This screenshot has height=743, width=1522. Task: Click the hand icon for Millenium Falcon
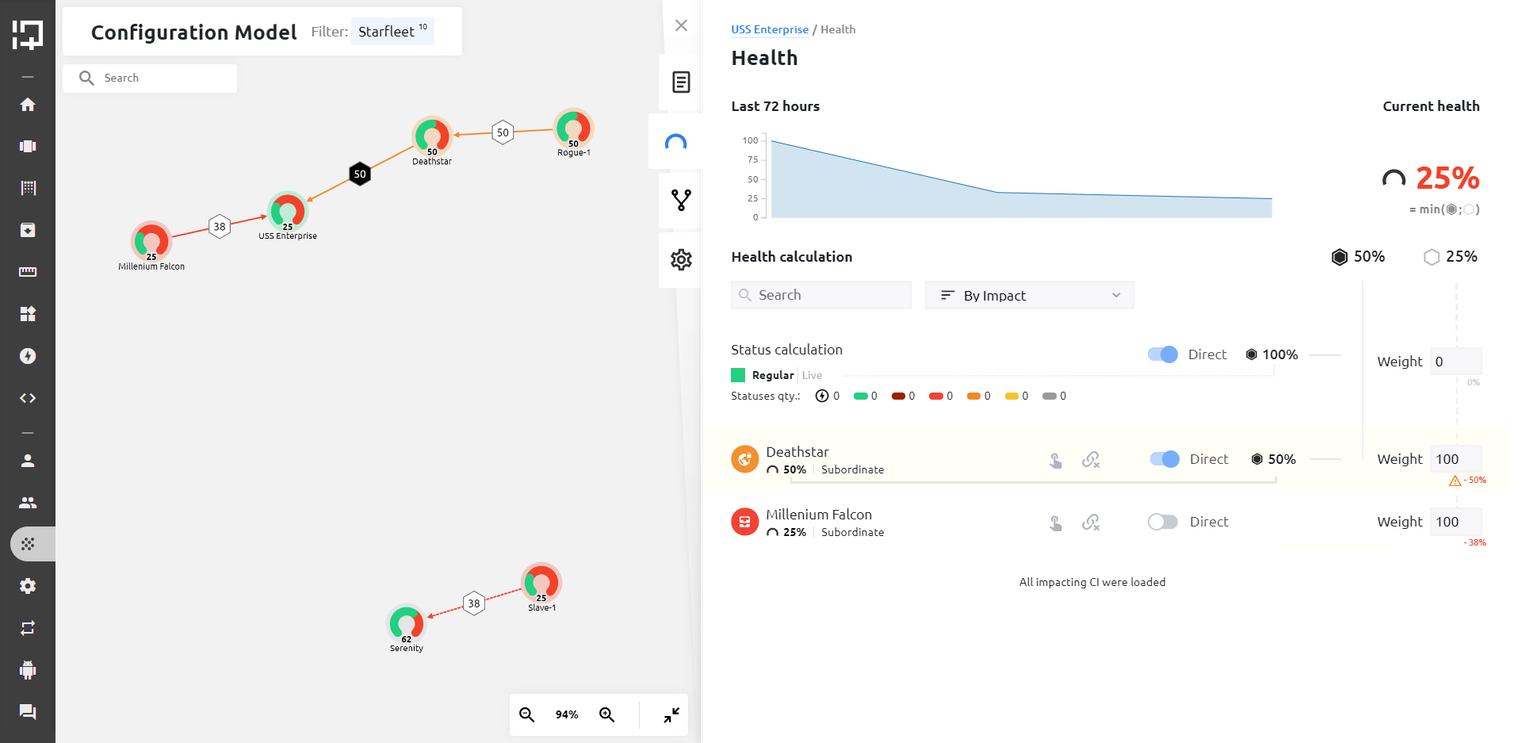(1055, 522)
